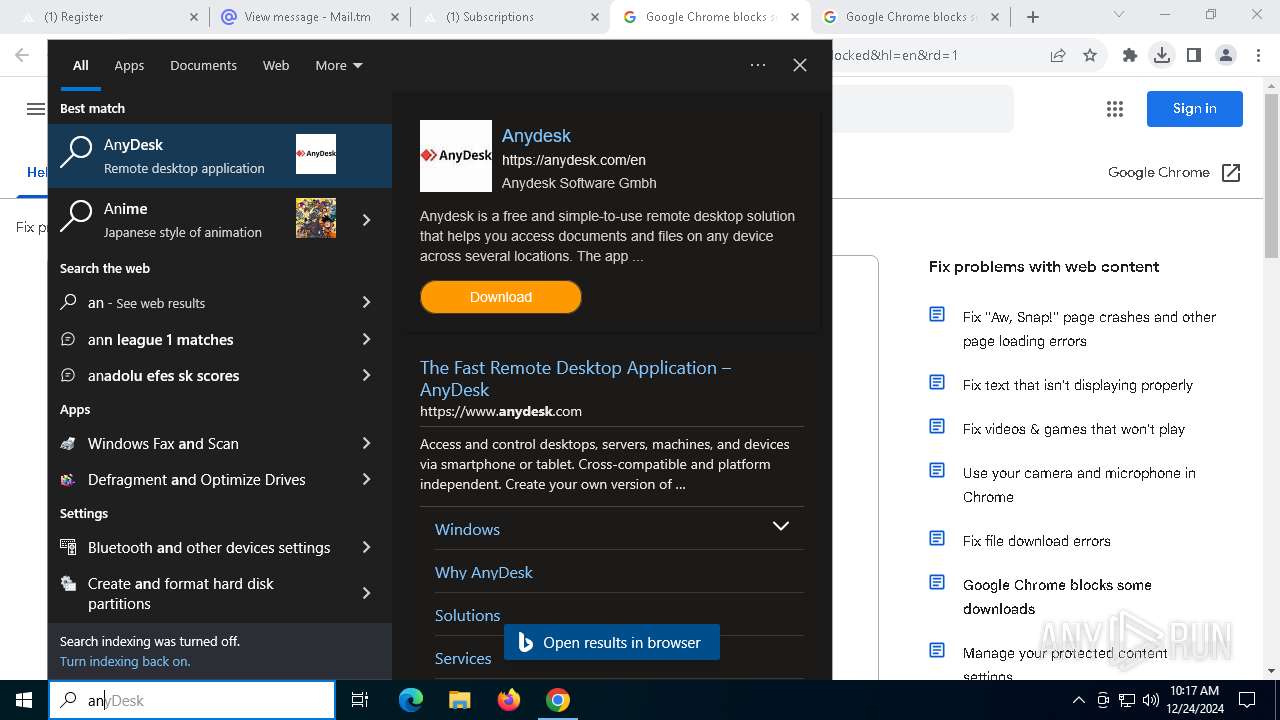
Task: Open 'Fix file download errors' help article
Action: [x=1036, y=541]
